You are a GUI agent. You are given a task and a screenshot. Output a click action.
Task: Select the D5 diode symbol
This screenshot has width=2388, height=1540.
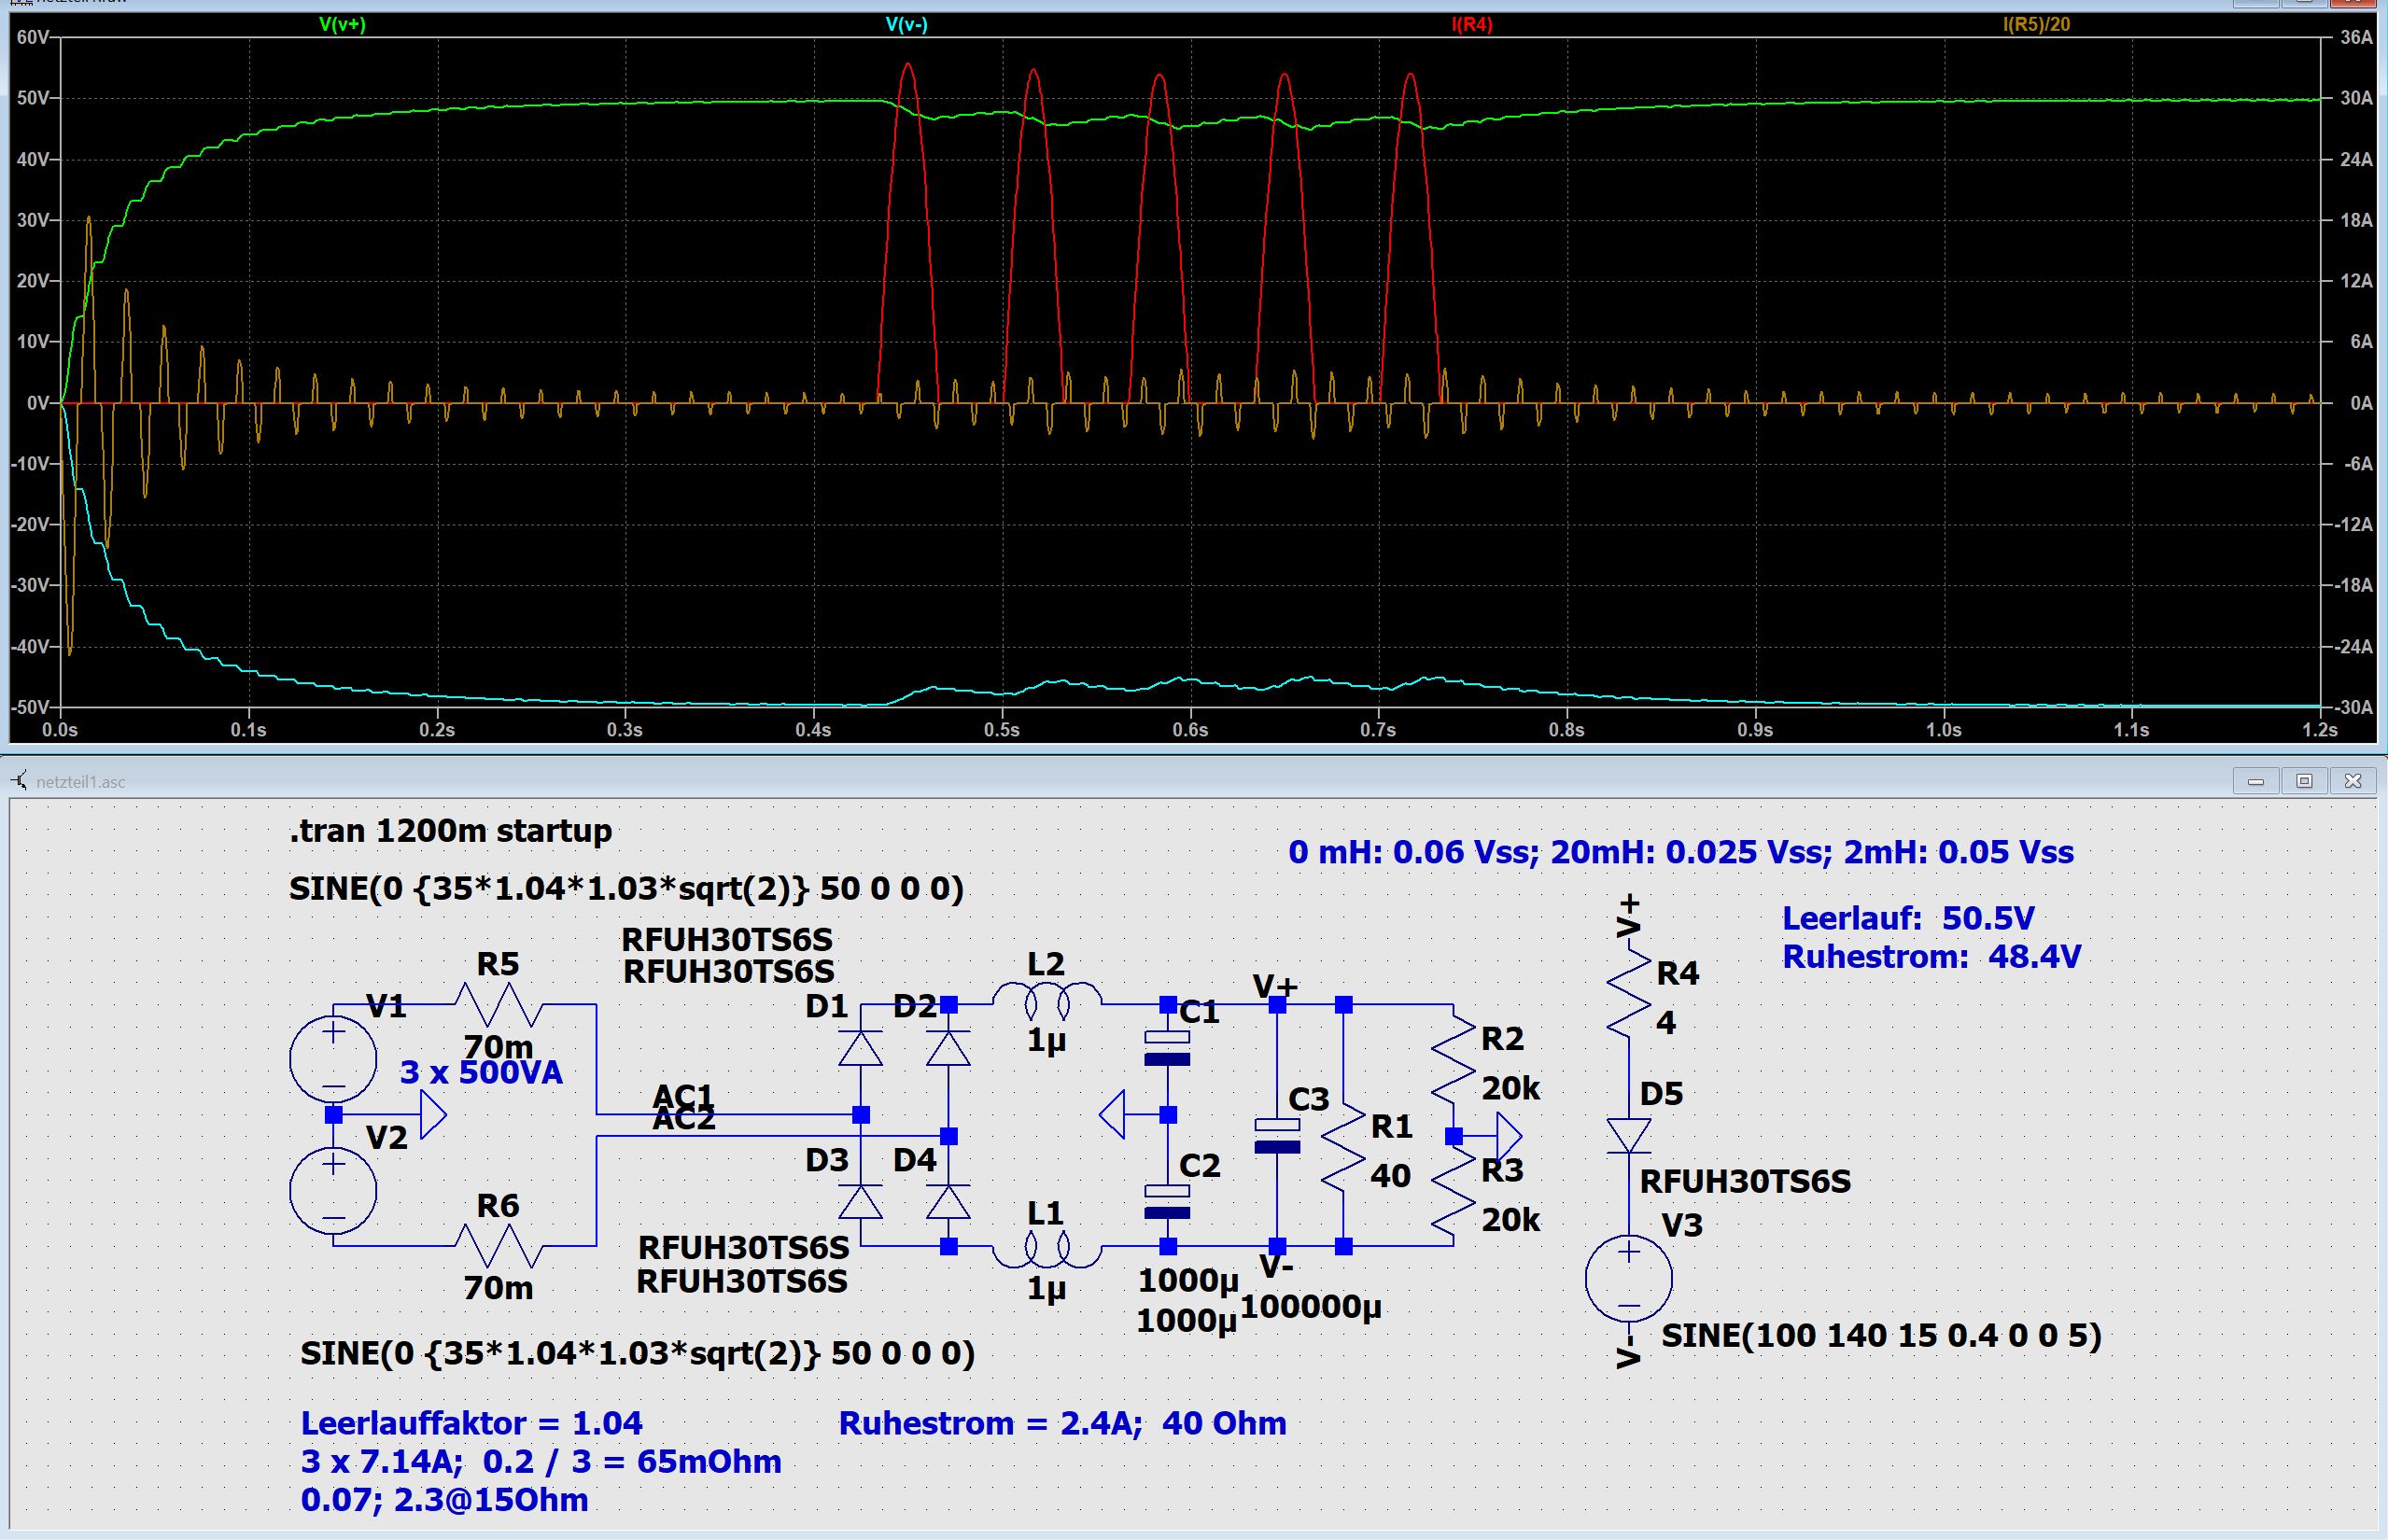1628,1136
